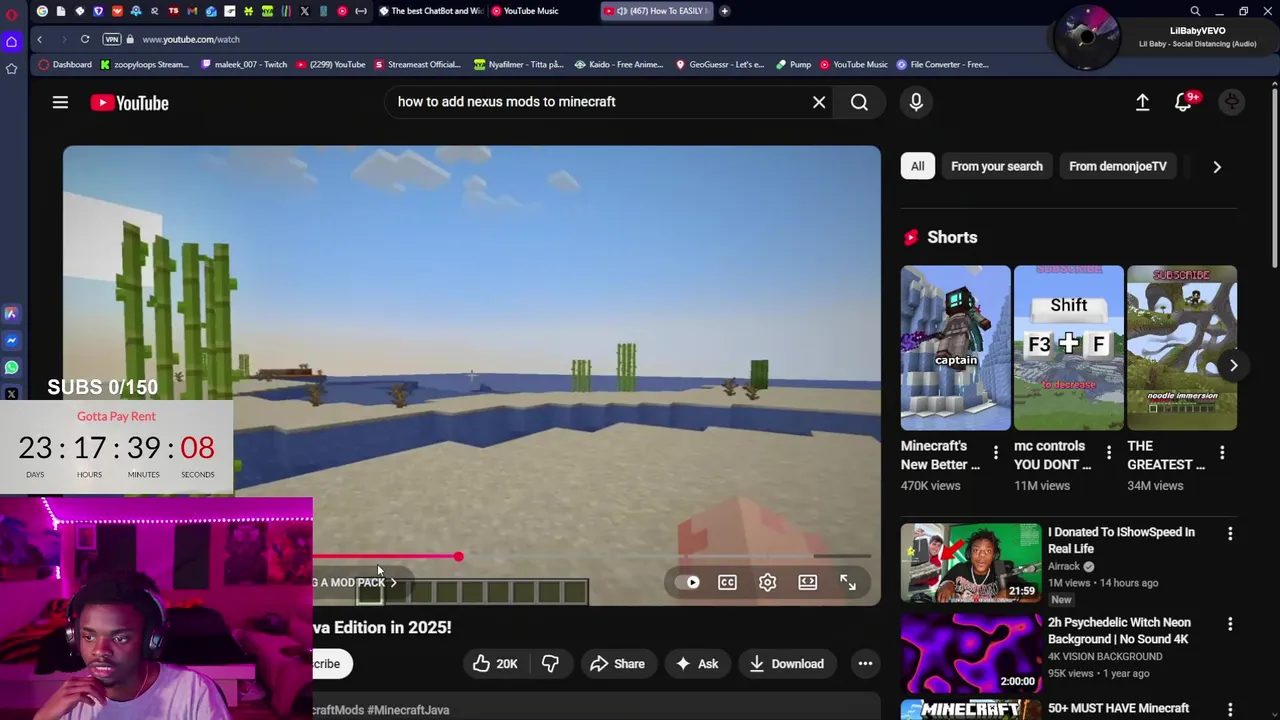Open player settings gear
This screenshot has height=720, width=1280.
tap(767, 582)
